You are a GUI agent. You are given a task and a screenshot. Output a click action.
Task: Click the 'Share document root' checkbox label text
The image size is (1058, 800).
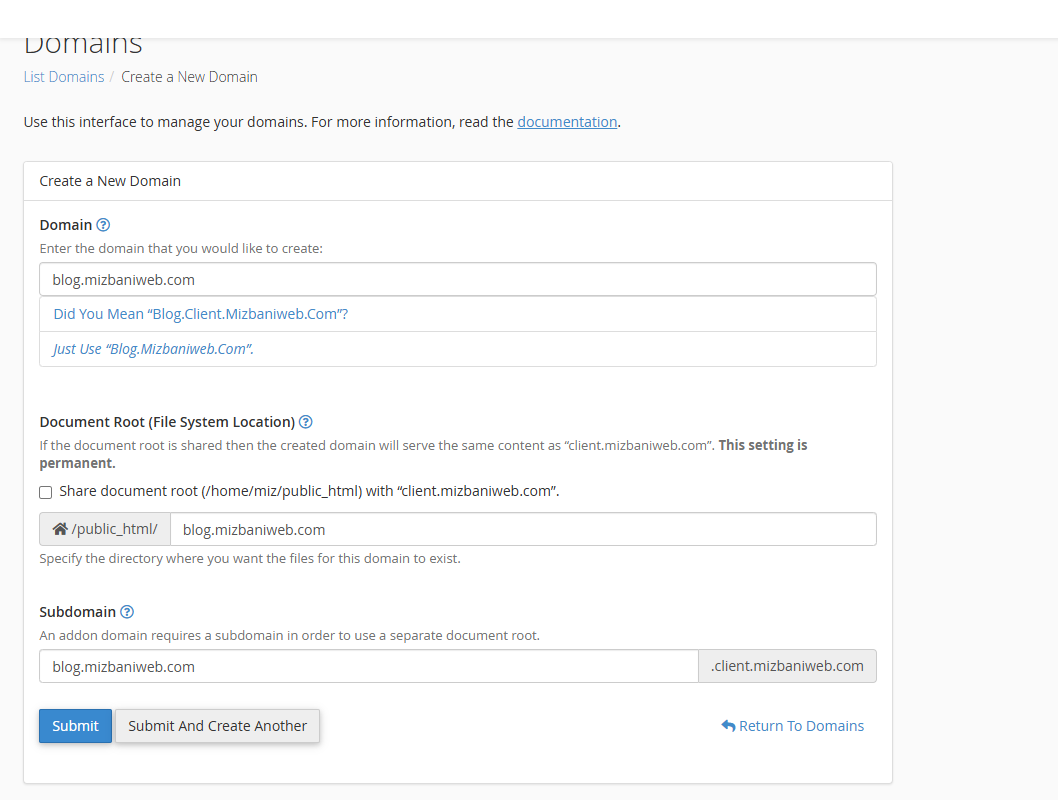(x=309, y=491)
